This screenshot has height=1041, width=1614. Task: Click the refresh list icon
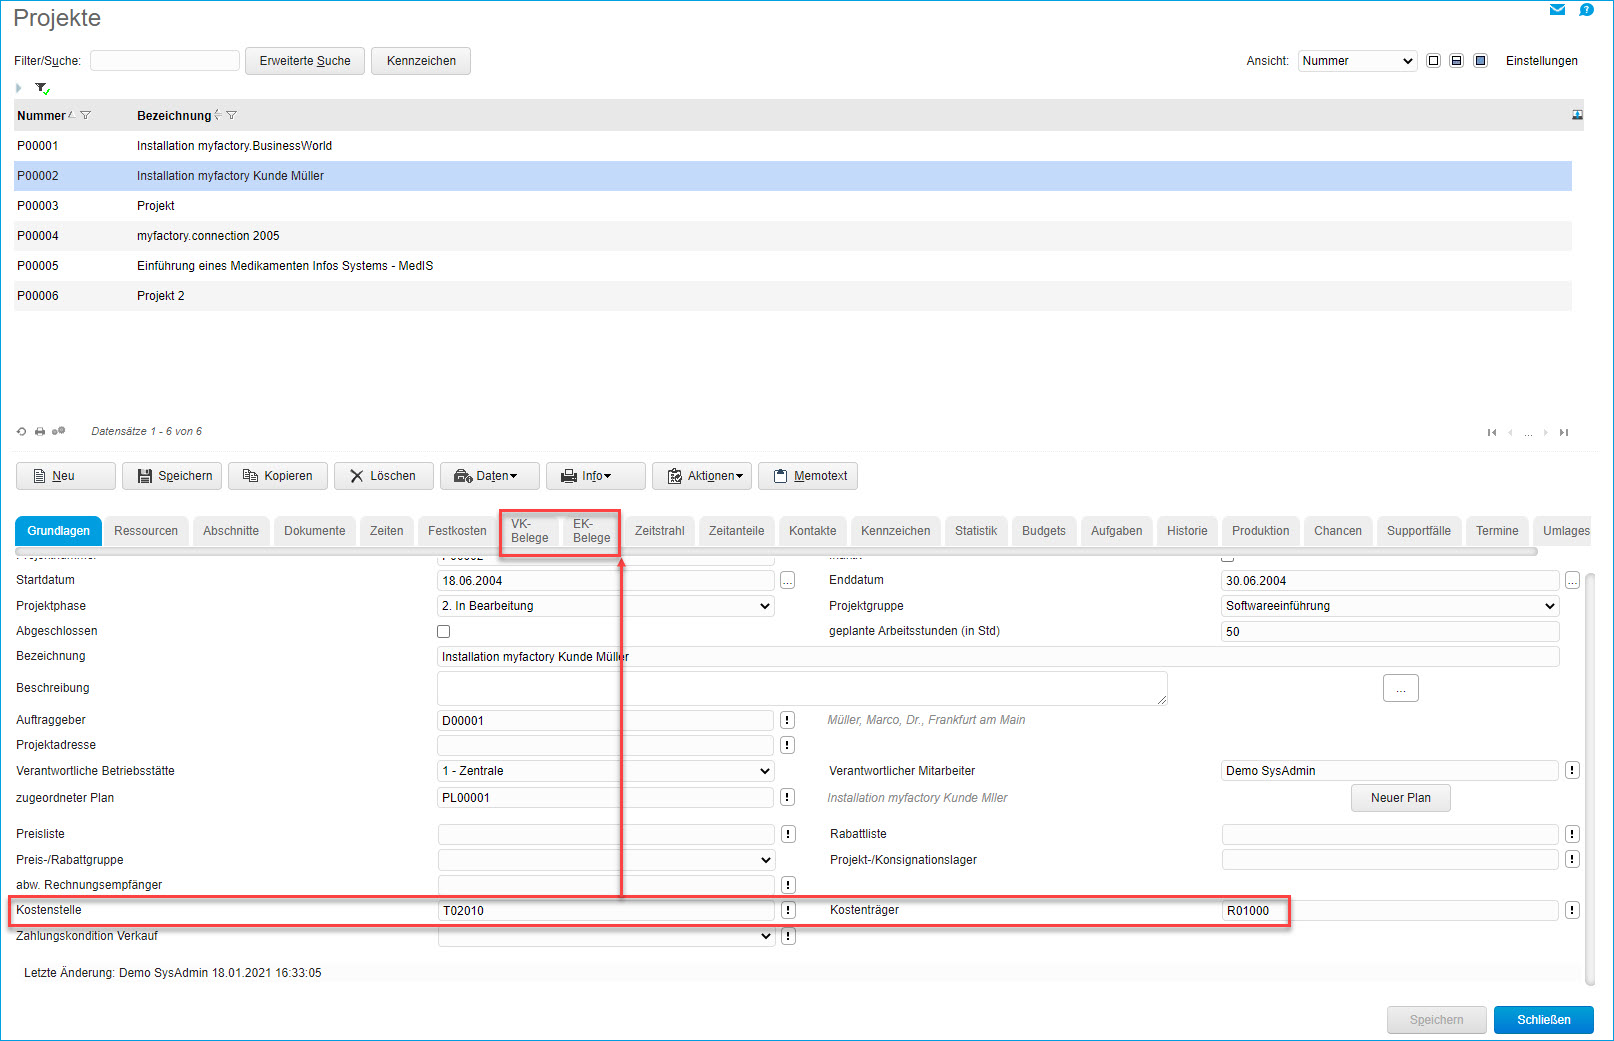(21, 432)
